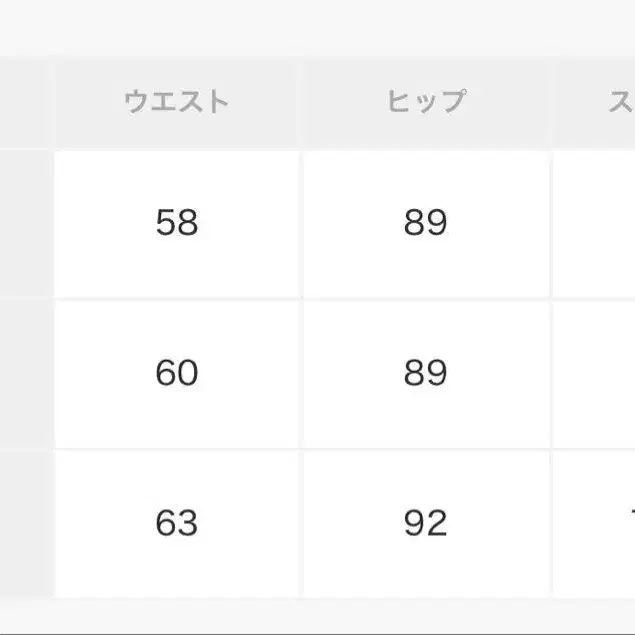This screenshot has height=635, width=635.
Task: Select the waist value 58
Action: click(177, 223)
